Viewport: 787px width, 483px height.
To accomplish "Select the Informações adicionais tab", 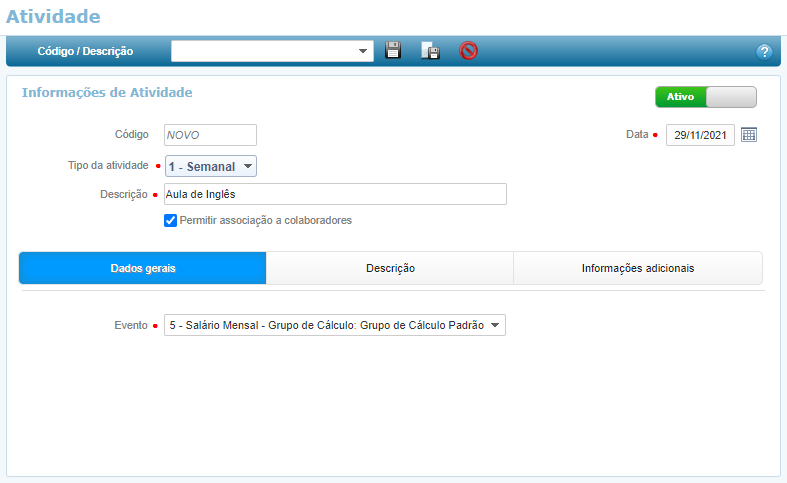I will tap(637, 268).
